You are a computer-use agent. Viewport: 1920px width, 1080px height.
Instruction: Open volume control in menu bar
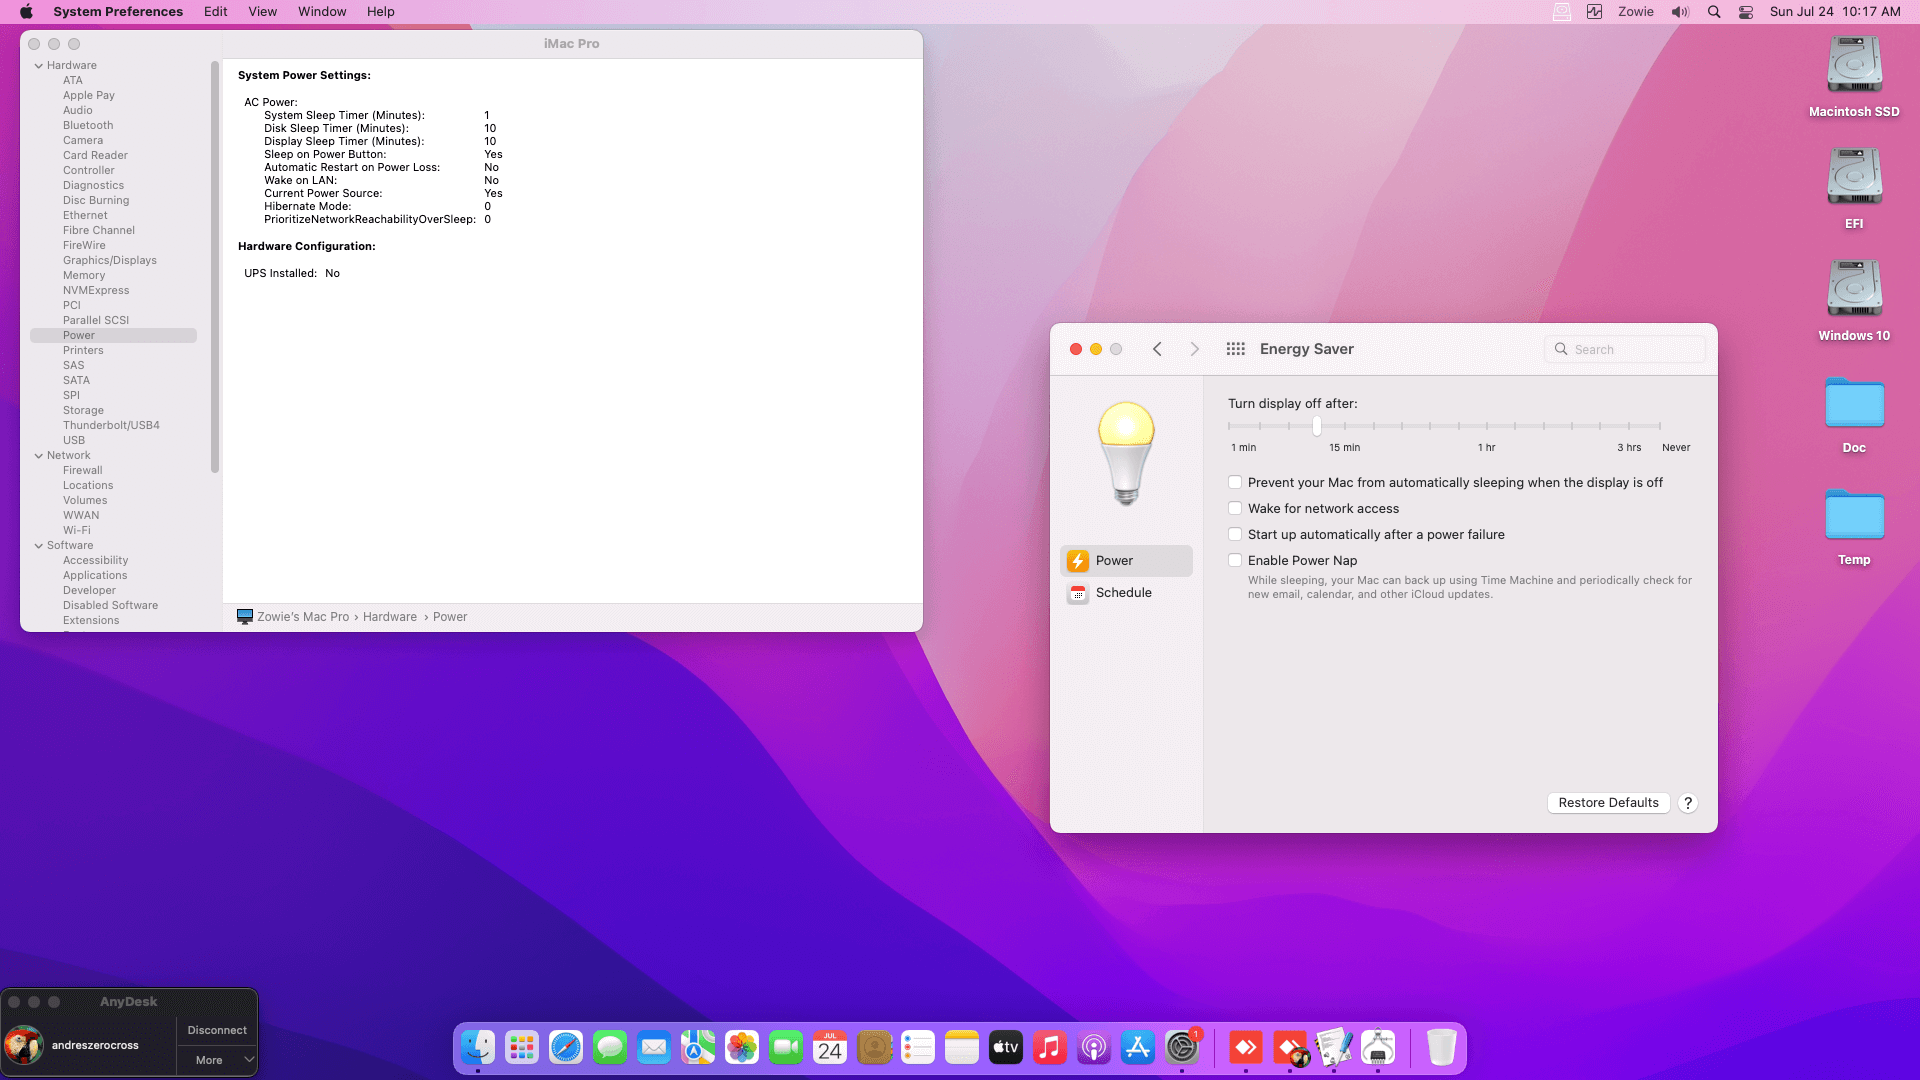(x=1680, y=12)
